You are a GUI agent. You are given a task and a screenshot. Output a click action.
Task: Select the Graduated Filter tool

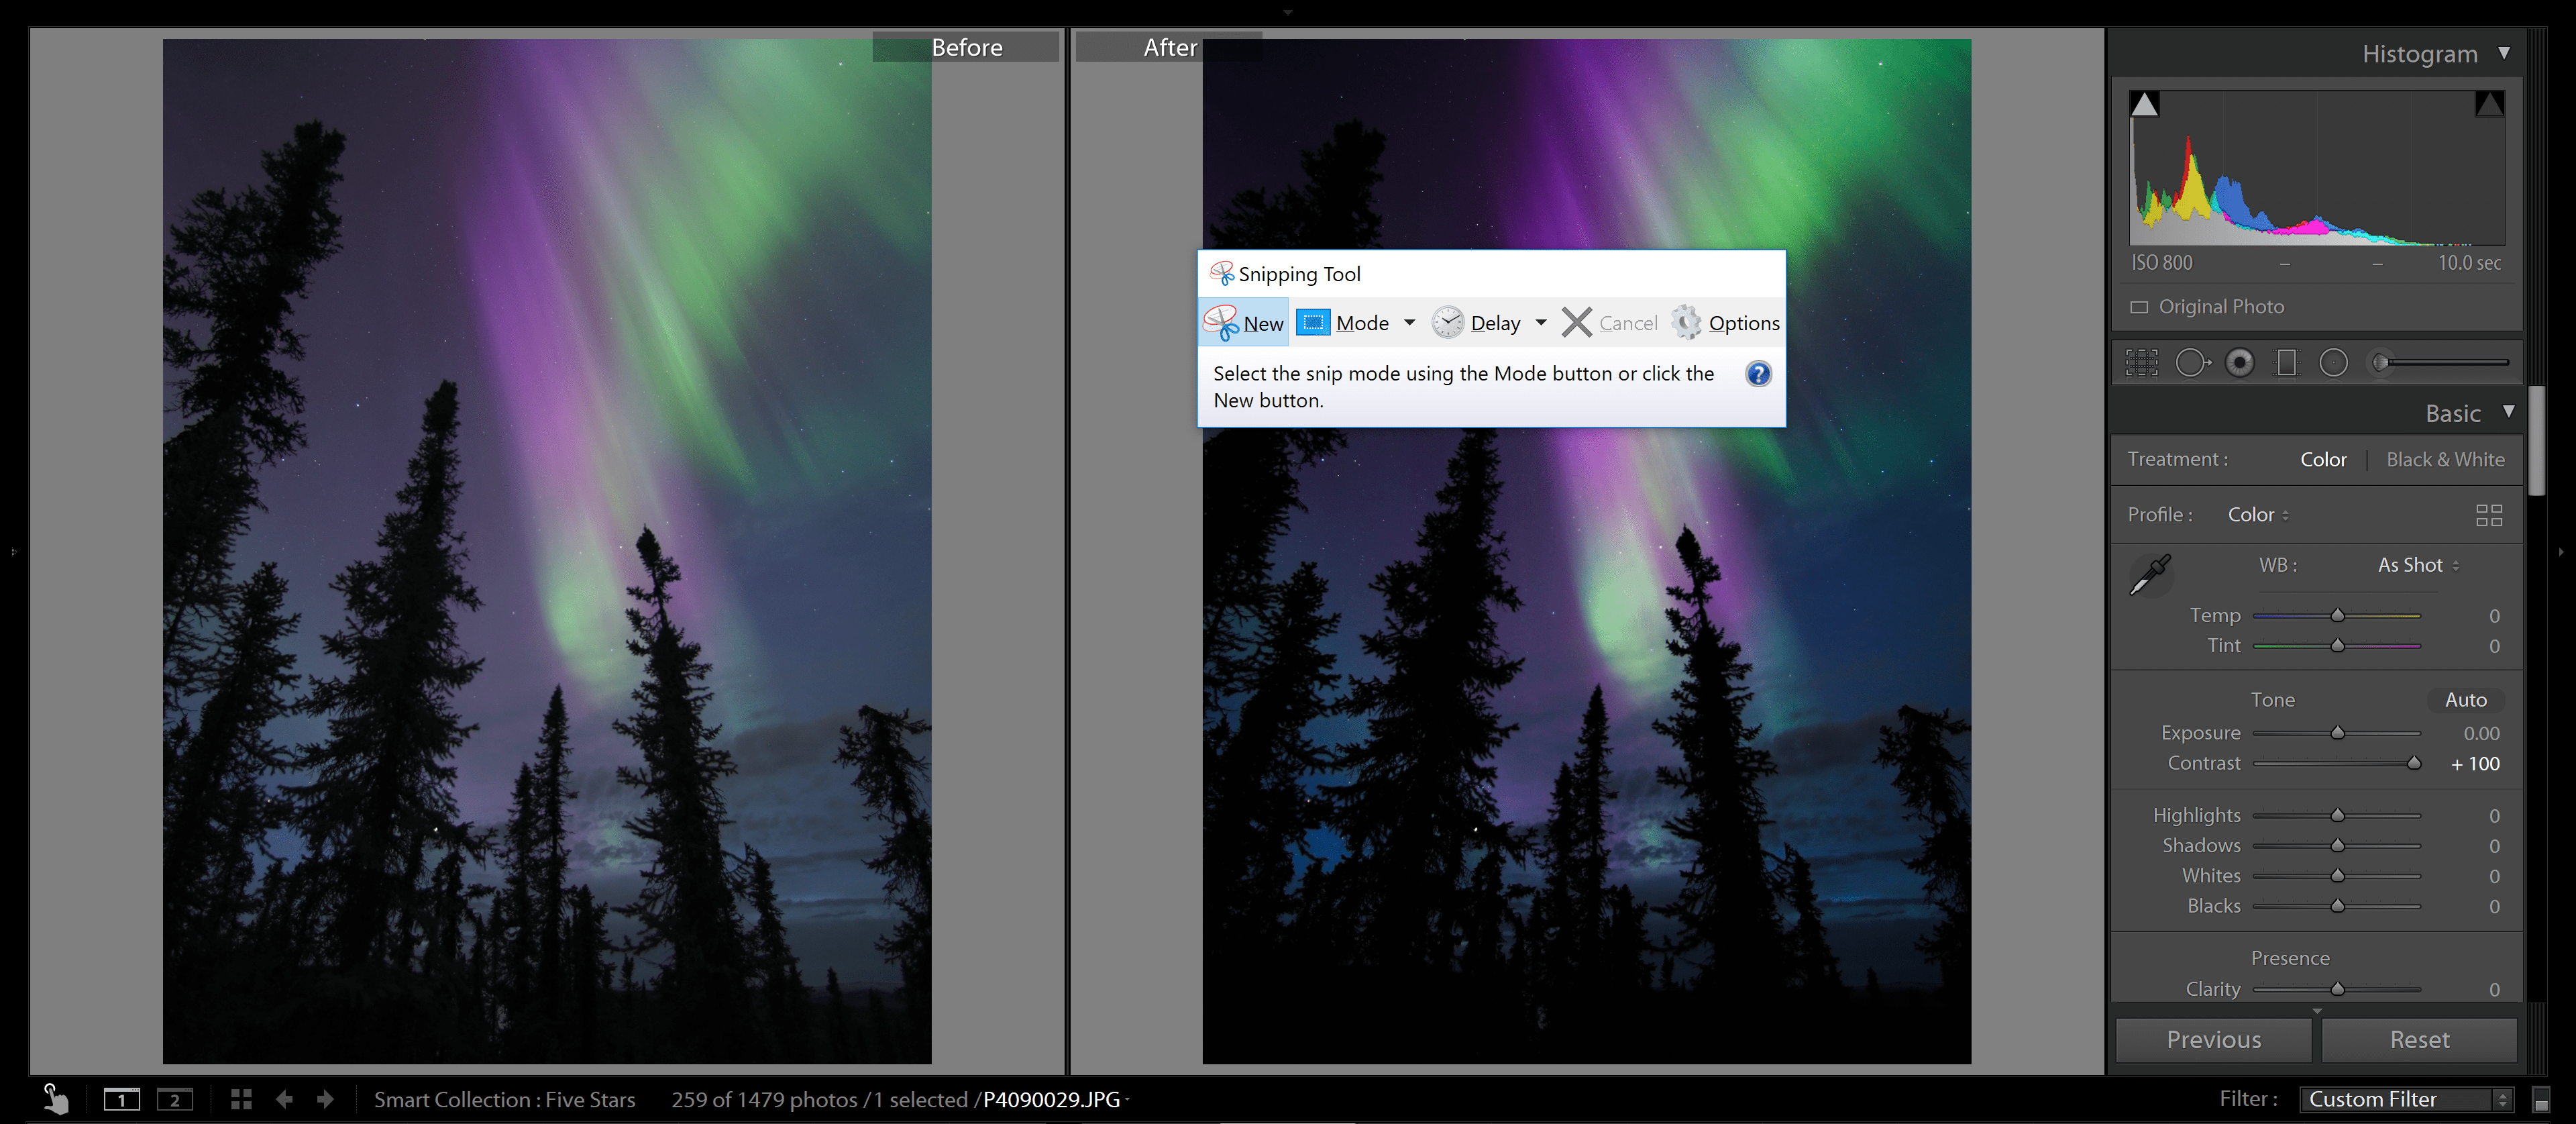coord(2287,362)
